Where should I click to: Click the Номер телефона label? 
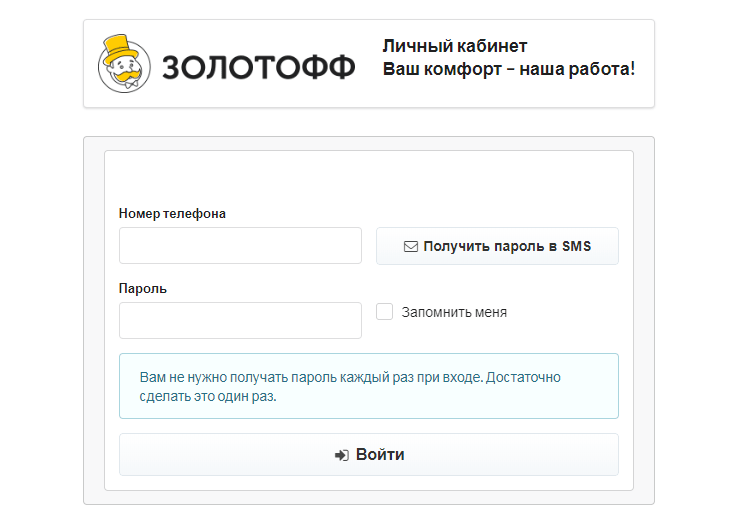coord(172,214)
